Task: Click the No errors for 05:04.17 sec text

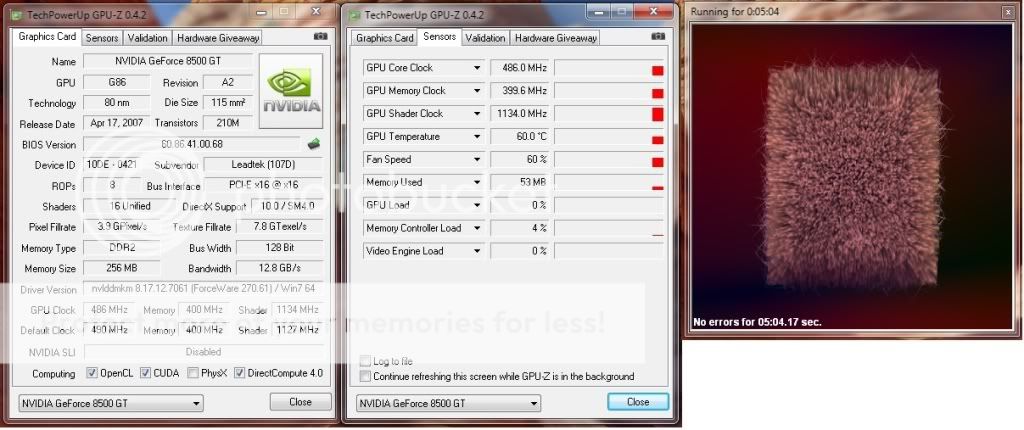Action: (x=758, y=322)
